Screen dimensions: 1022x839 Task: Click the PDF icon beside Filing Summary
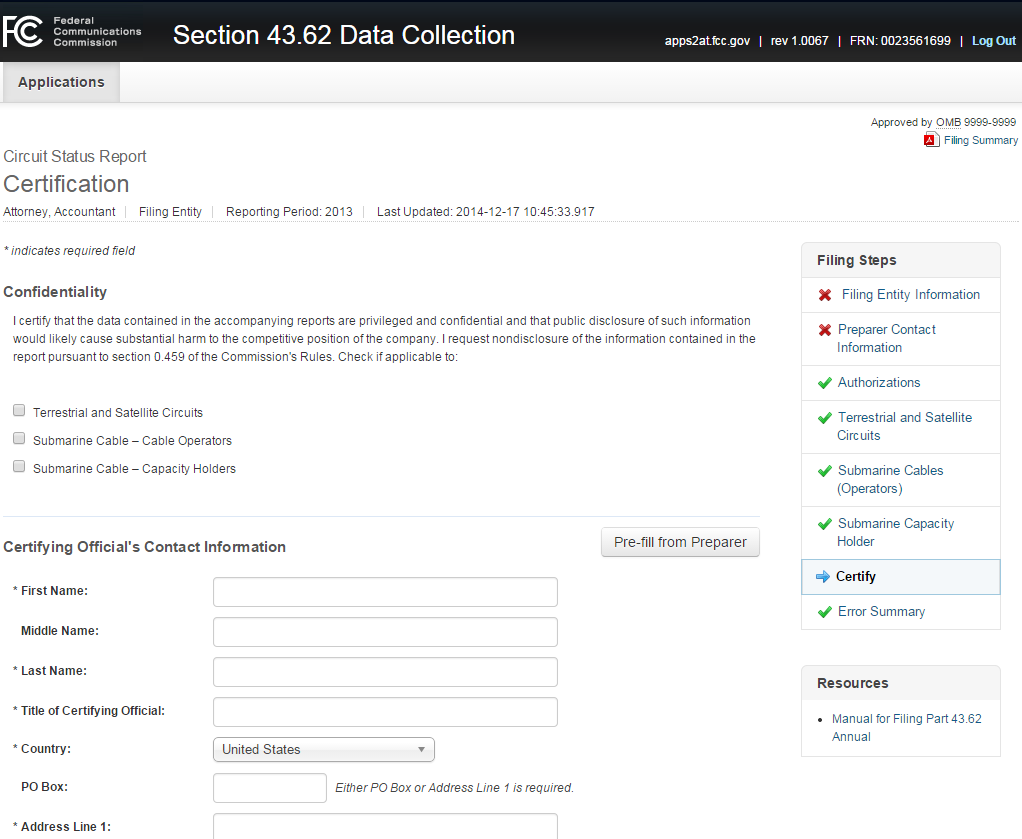point(931,140)
